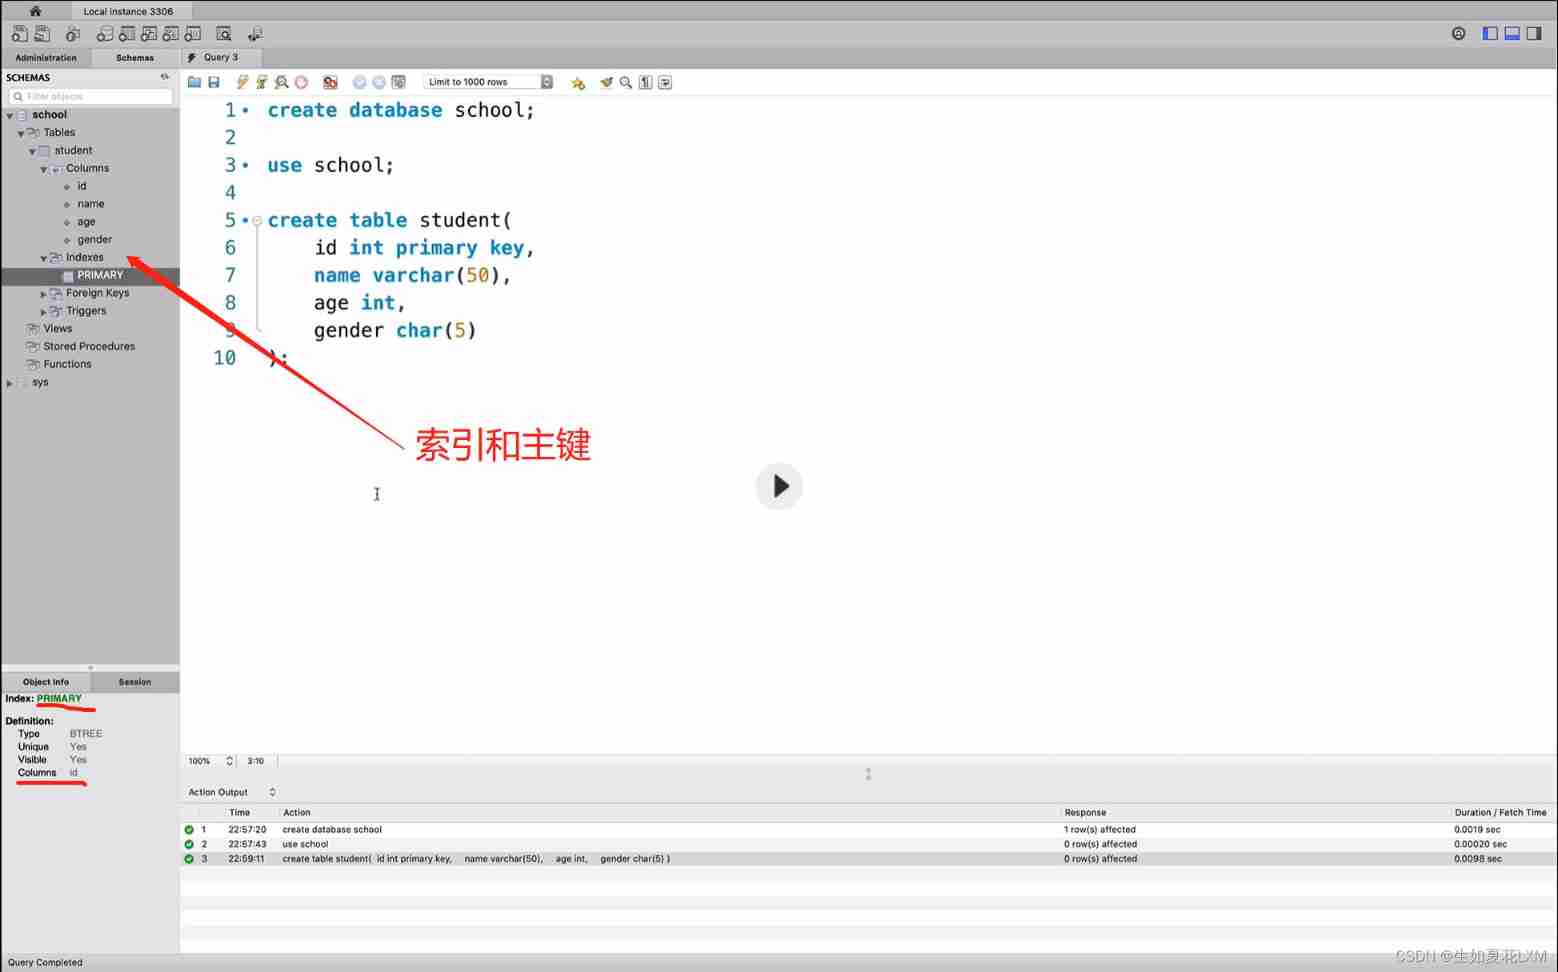Select the 'create database school' output row
This screenshot has width=1558, height=972.
click(x=868, y=830)
